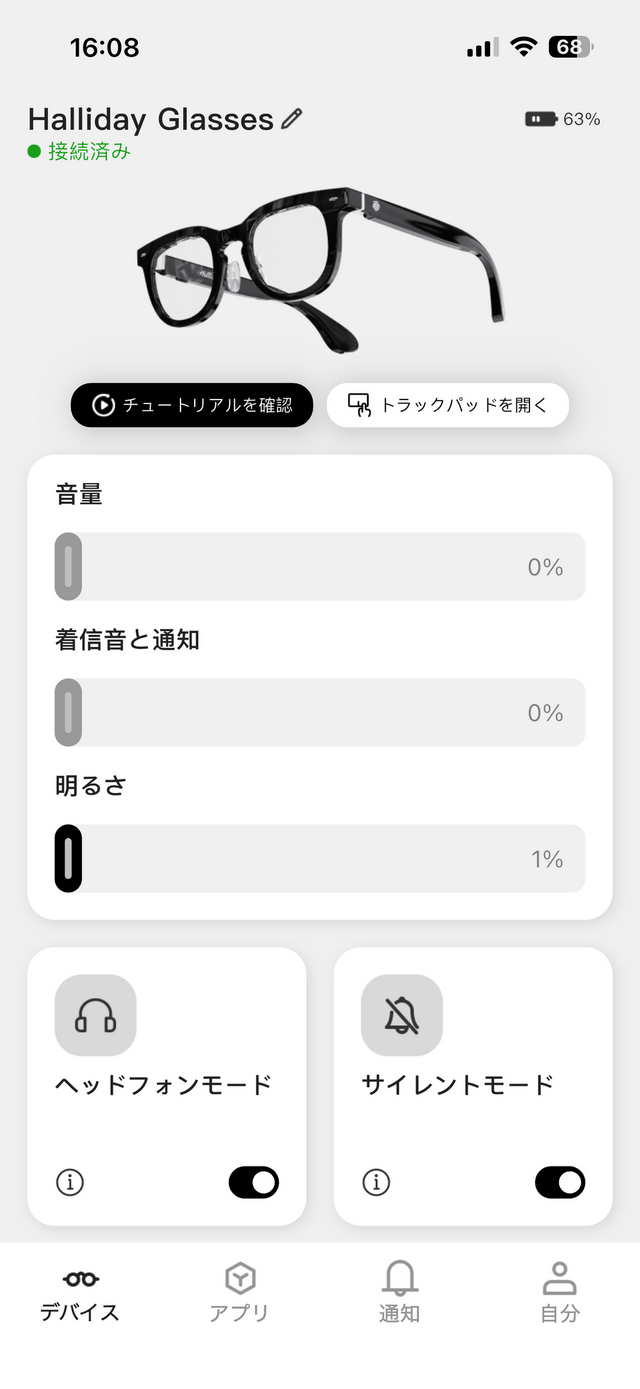This screenshot has height=1389, width=640.
Task: Tap the glasses battery indicator icon
Action: (x=541, y=119)
